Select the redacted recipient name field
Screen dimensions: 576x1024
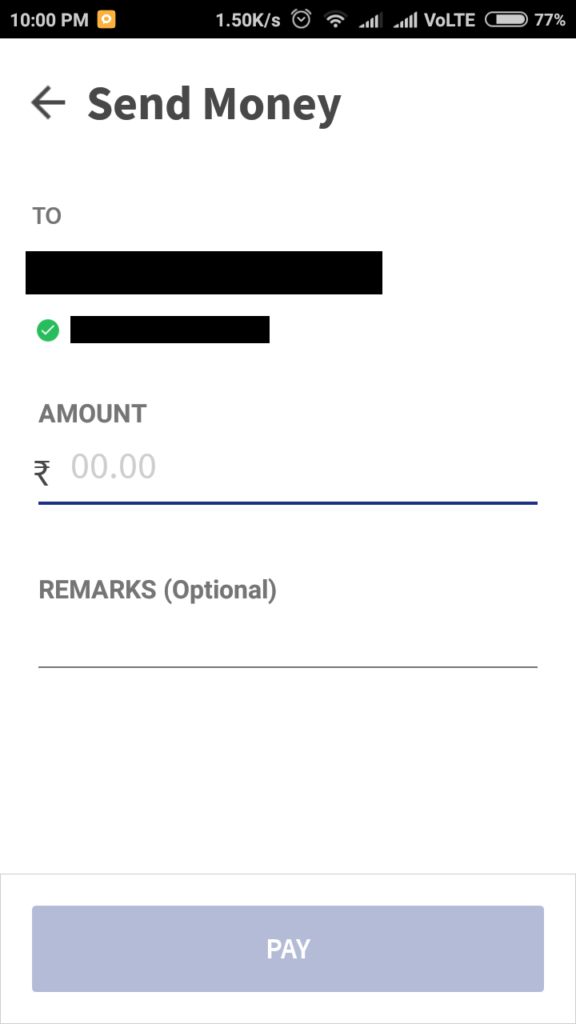(204, 272)
